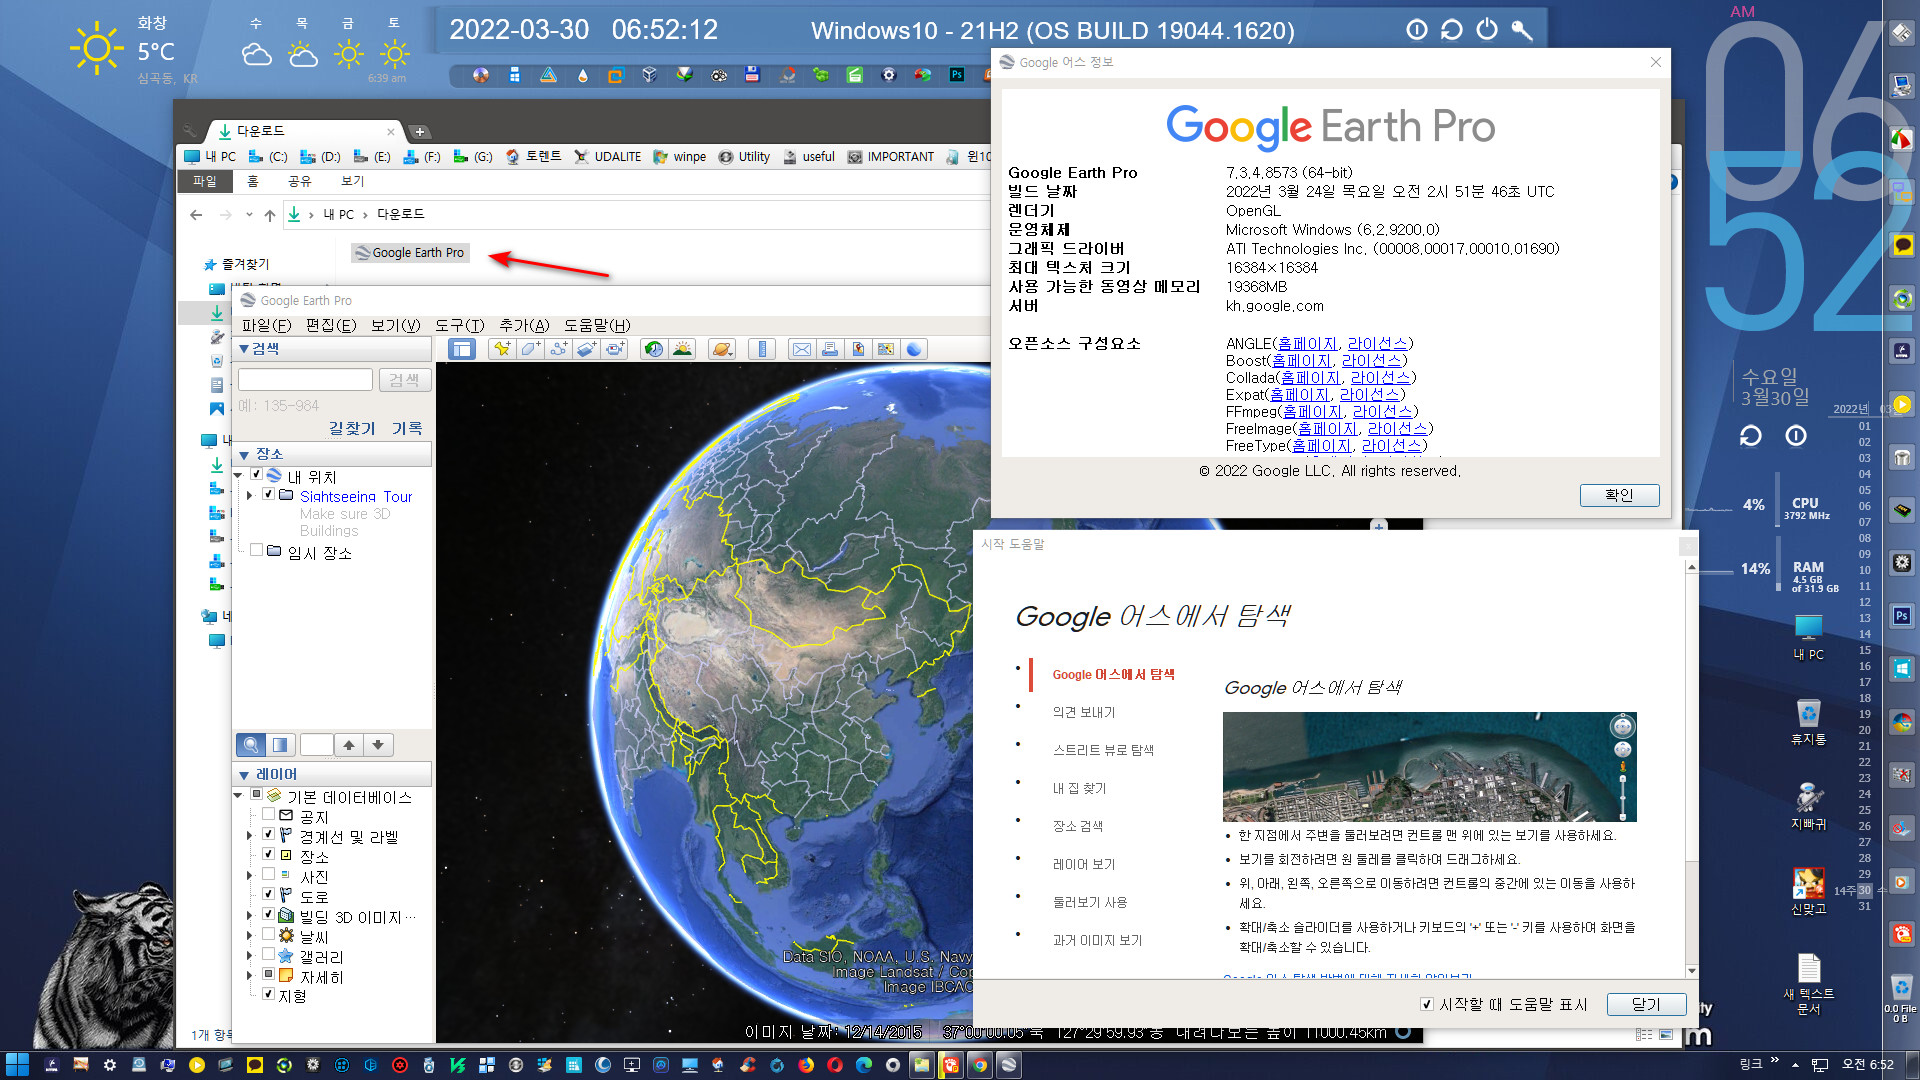Click 확인 in the Google 어스 정보 dialog
The image size is (1920, 1080).
tap(1619, 495)
